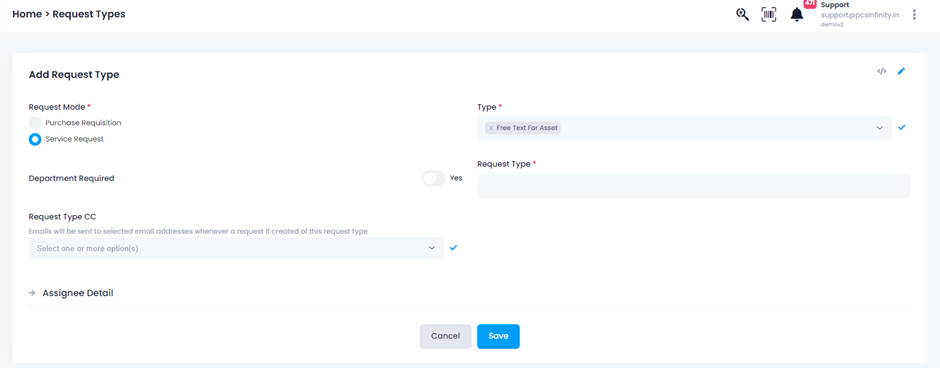Image resolution: width=940 pixels, height=368 pixels.
Task: Click checkmark beside Request Type CC
Action: (453, 248)
